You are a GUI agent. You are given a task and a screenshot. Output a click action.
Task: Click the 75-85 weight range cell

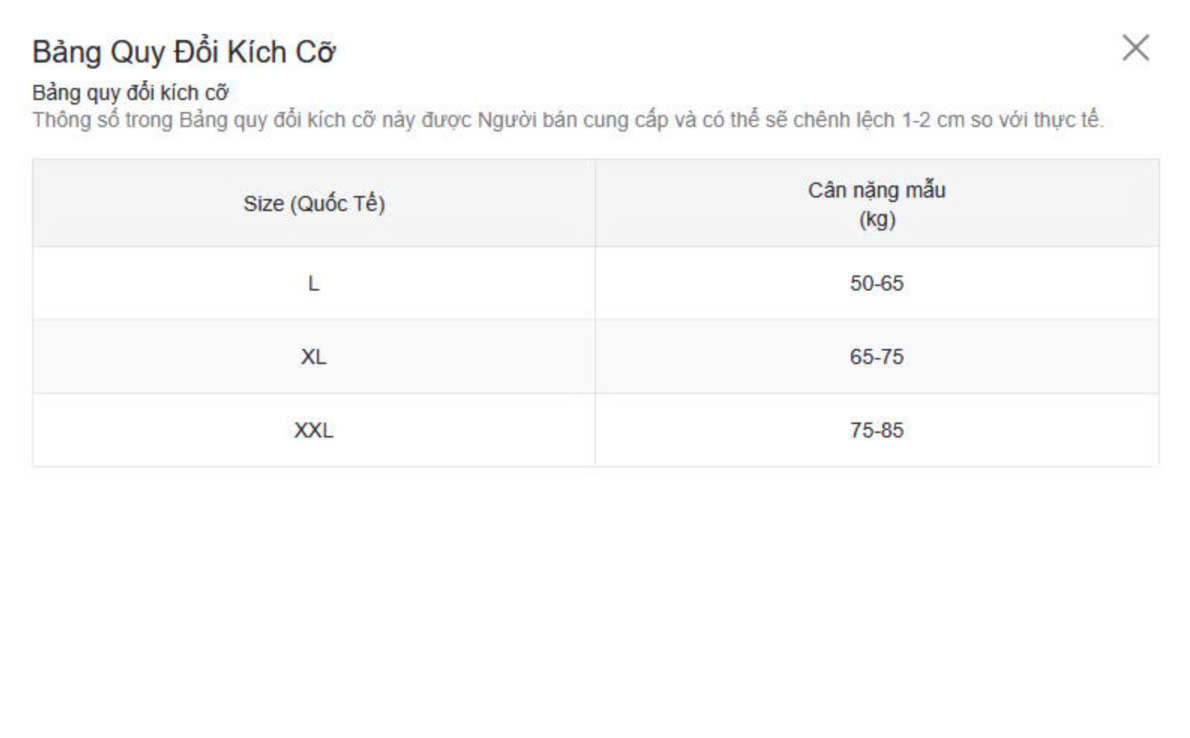(877, 431)
